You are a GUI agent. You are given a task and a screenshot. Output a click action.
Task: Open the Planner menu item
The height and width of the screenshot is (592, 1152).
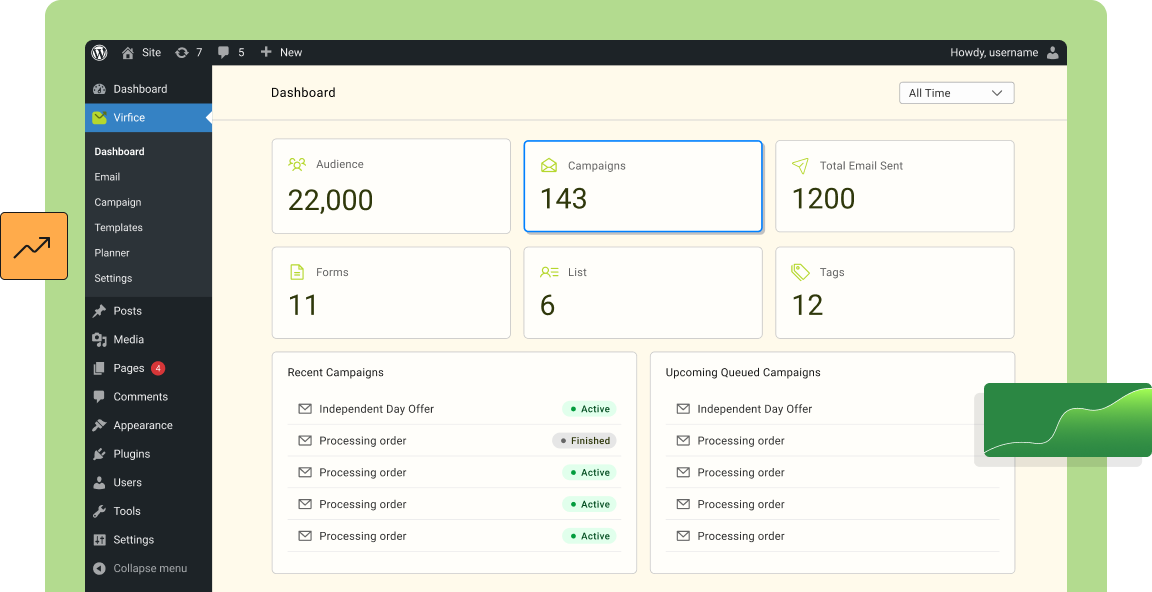(112, 253)
